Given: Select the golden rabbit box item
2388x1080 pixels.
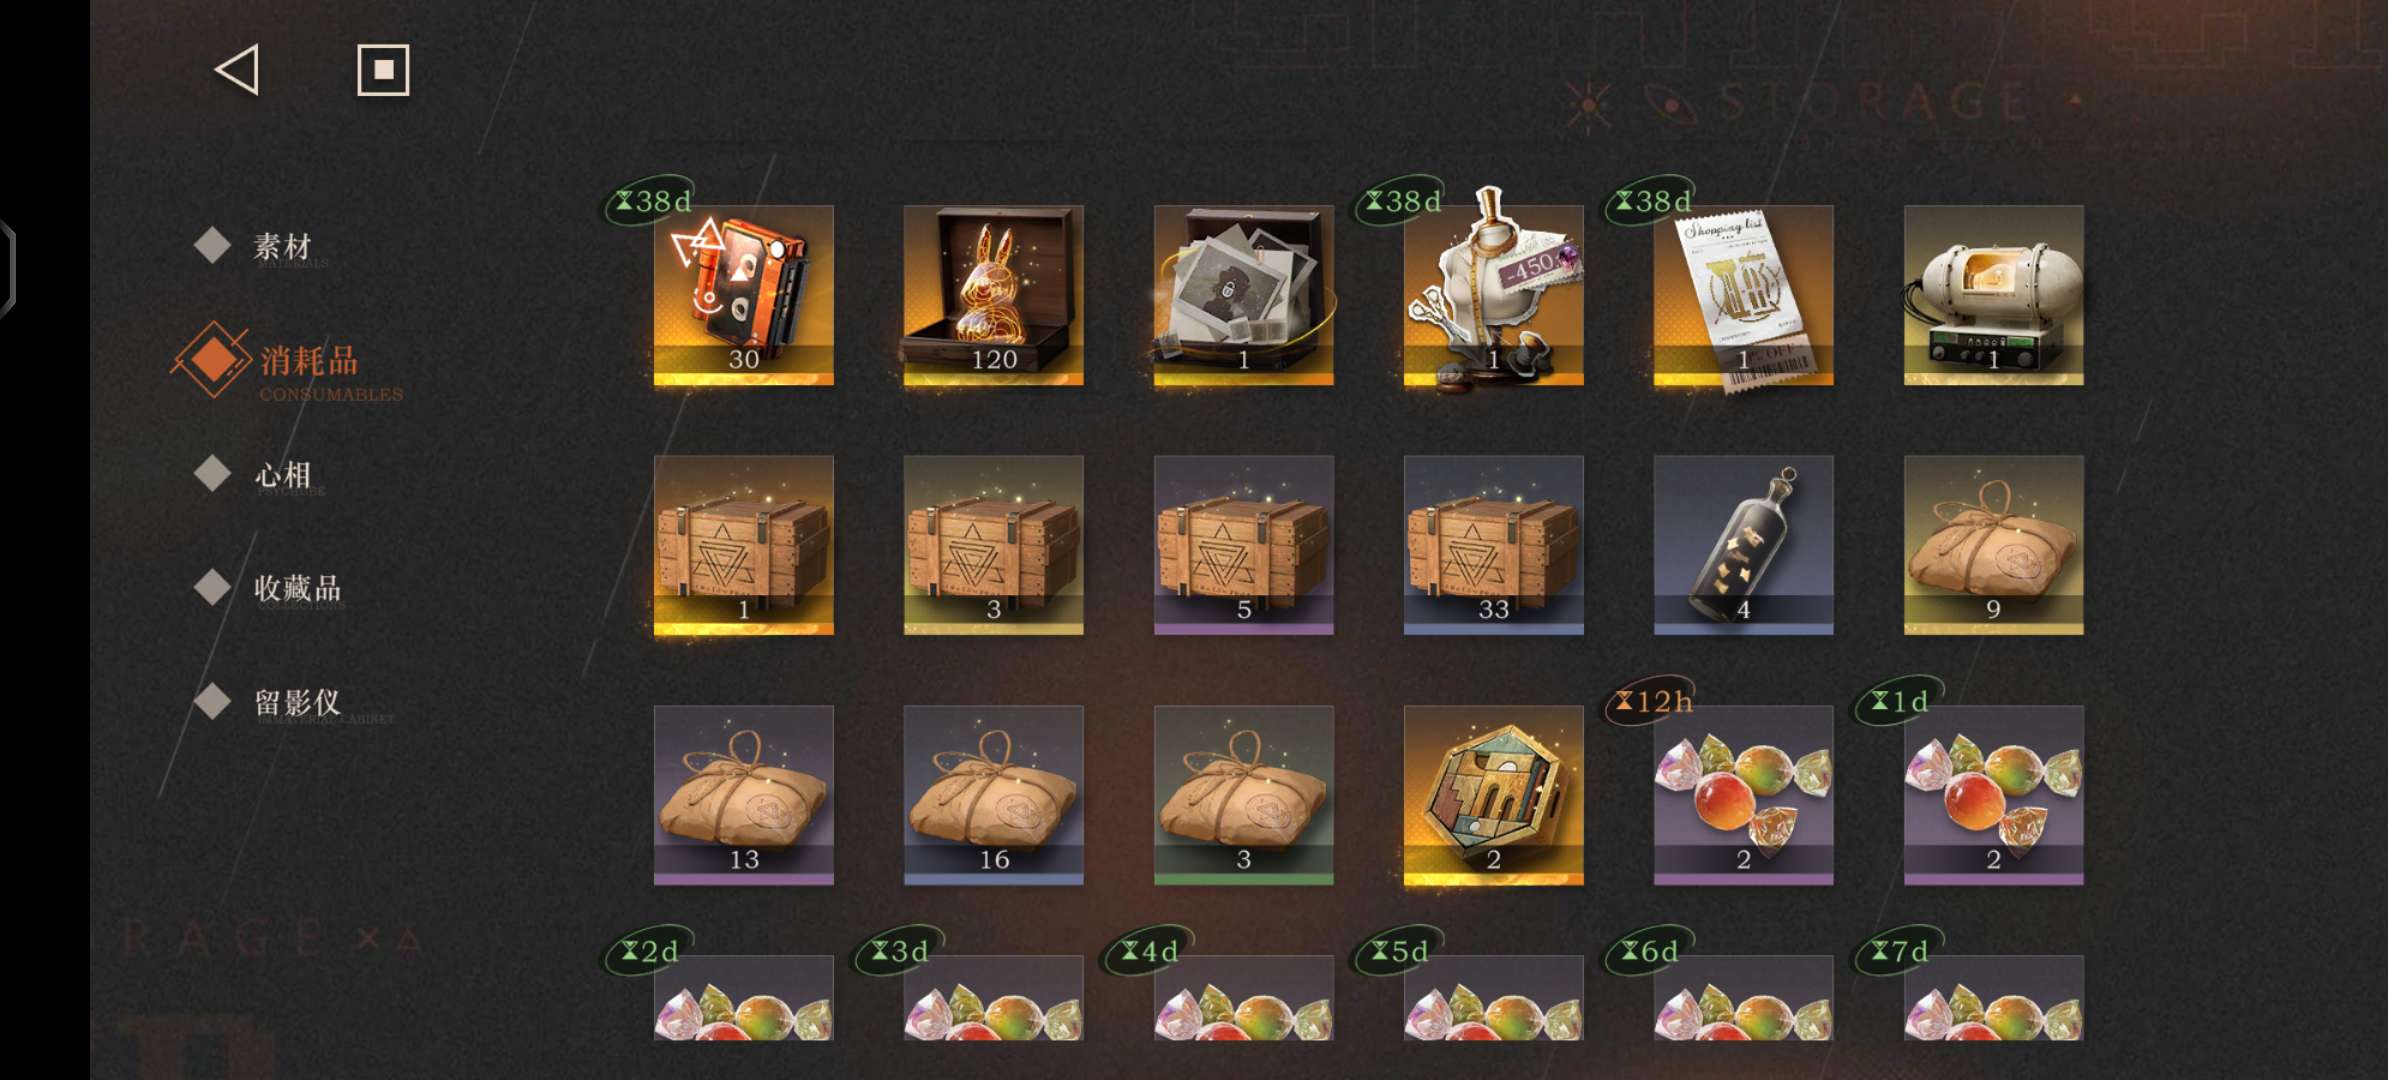Looking at the screenshot, I should (993, 295).
